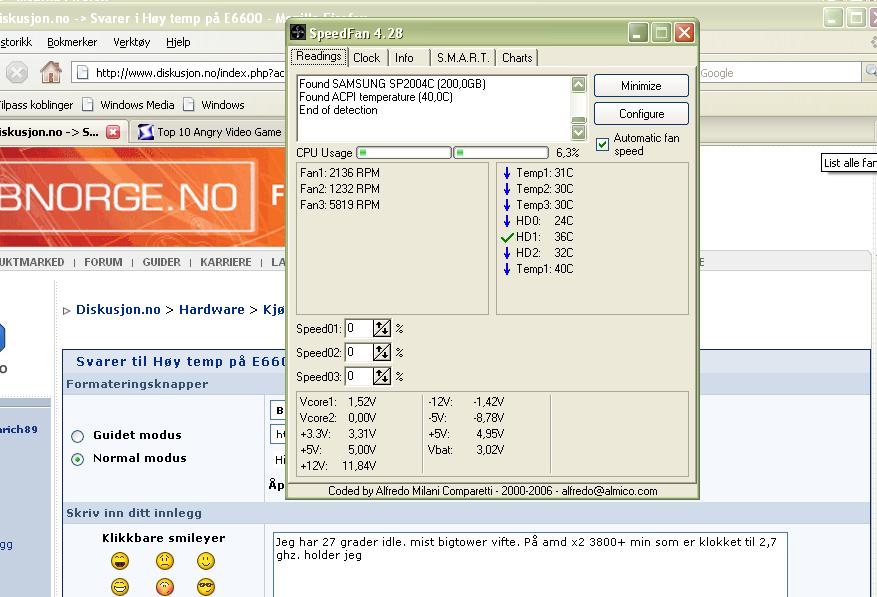Screen dimensions: 877x597
Task: Insert the blushing smiley in bottom row
Action: click(164, 586)
